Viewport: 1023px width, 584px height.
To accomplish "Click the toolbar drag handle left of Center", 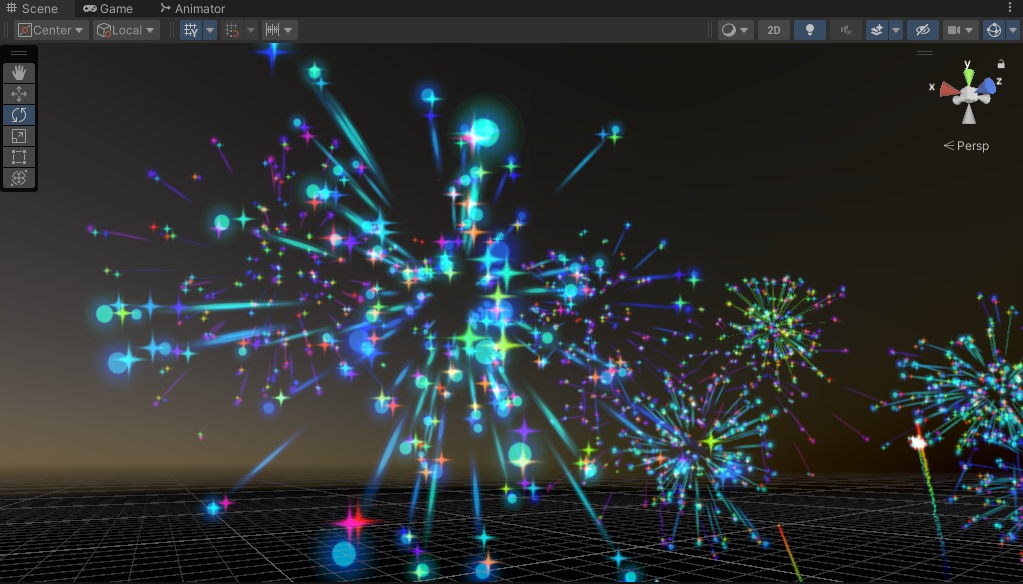I will click(7, 30).
